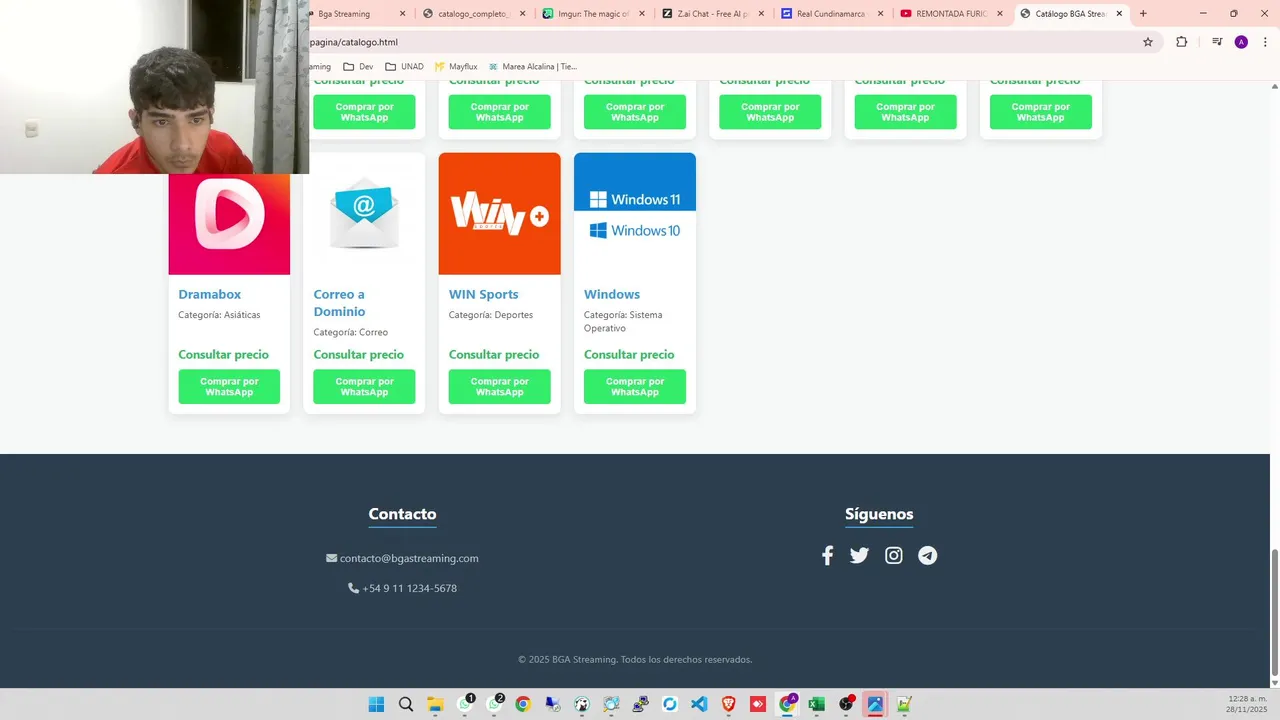Open the Chrome extensions puzzle icon
Viewport: 1280px width, 720px height.
coord(1181,42)
